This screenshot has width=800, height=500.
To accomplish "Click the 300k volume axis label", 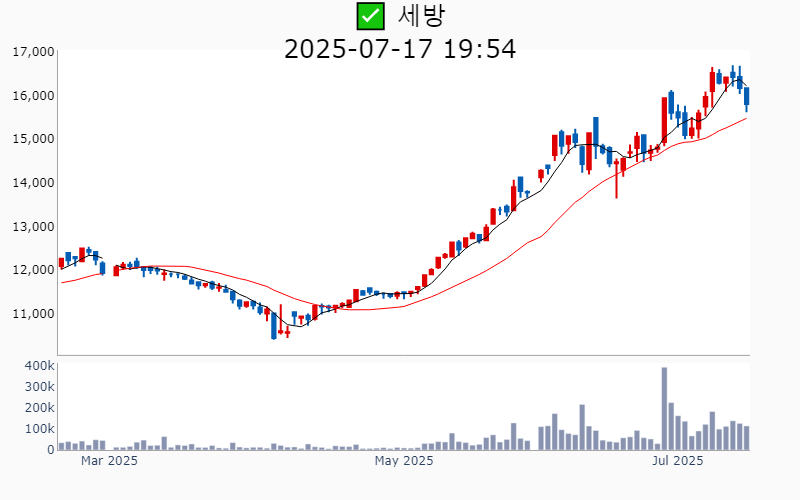I will point(39,387).
